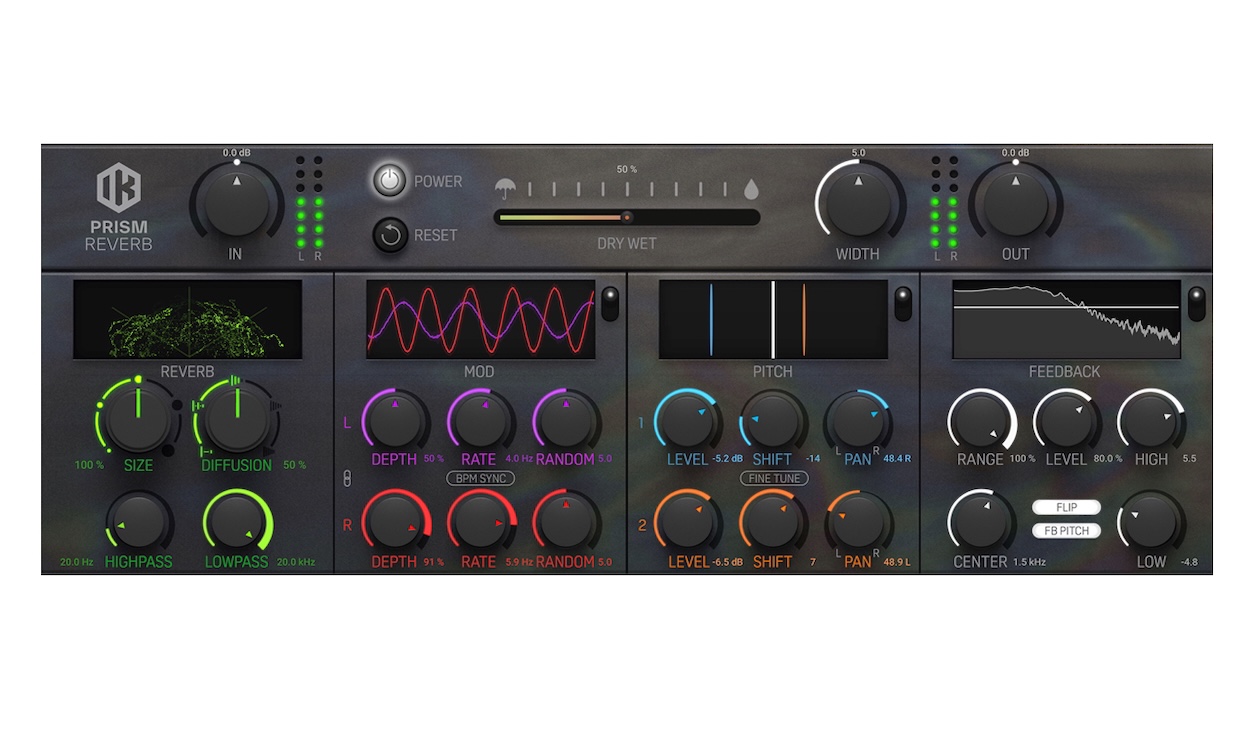This screenshot has width=1260, height=756.
Task: Click the green reverb particle display
Action: 188,320
